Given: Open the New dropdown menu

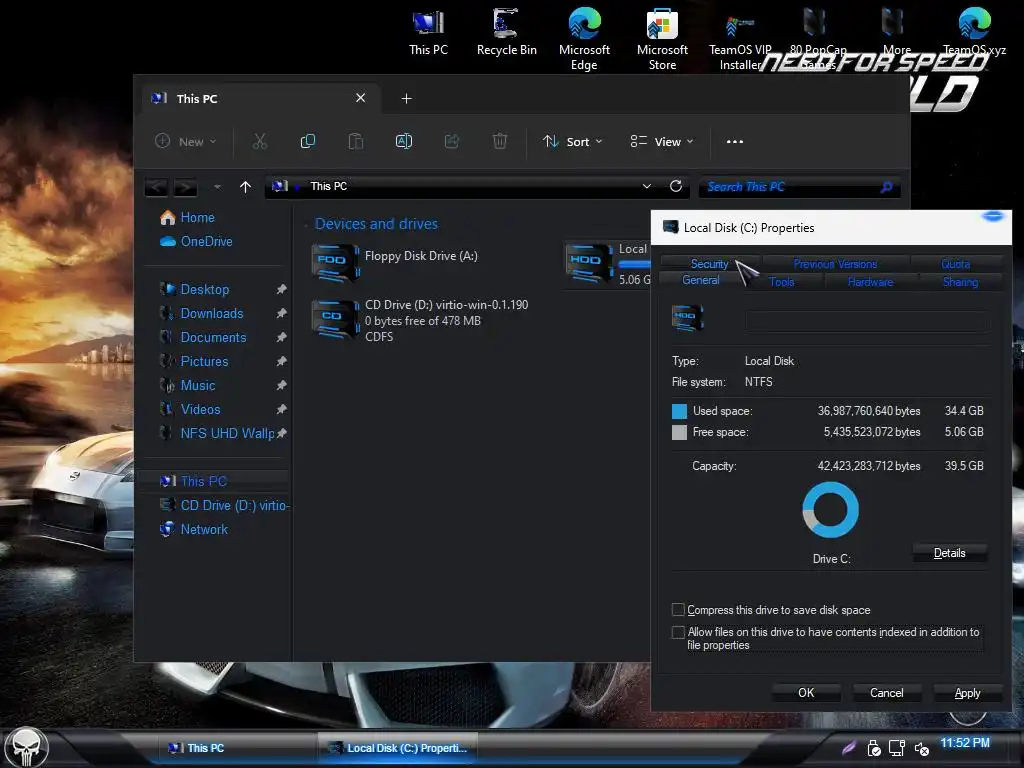Looking at the screenshot, I should (x=185, y=141).
